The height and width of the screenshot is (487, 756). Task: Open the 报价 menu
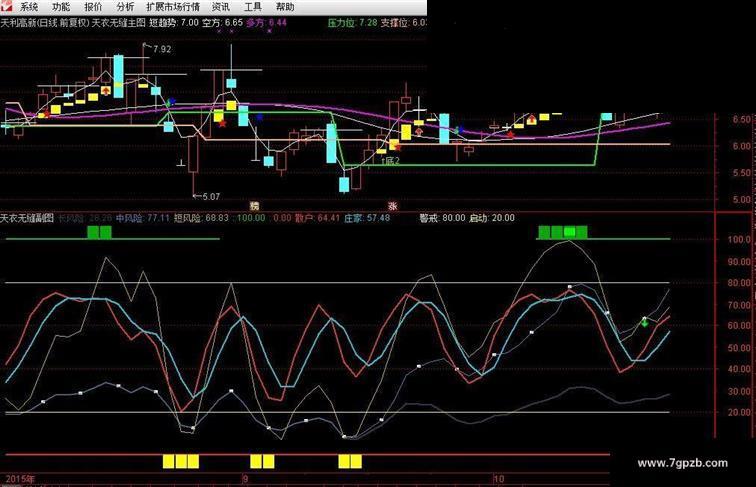[93, 7]
